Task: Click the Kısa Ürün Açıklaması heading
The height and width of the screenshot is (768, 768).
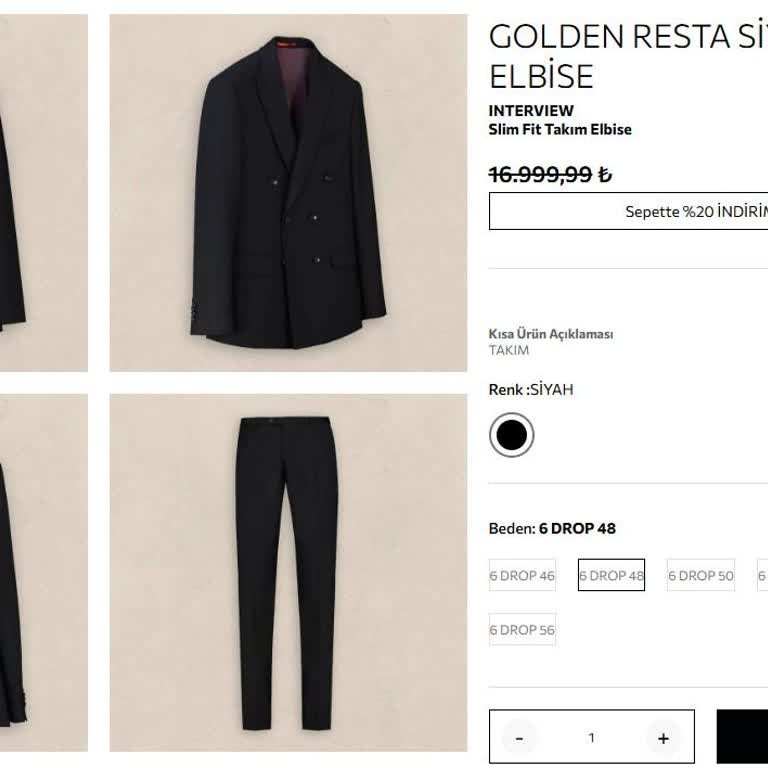Action: 550,334
